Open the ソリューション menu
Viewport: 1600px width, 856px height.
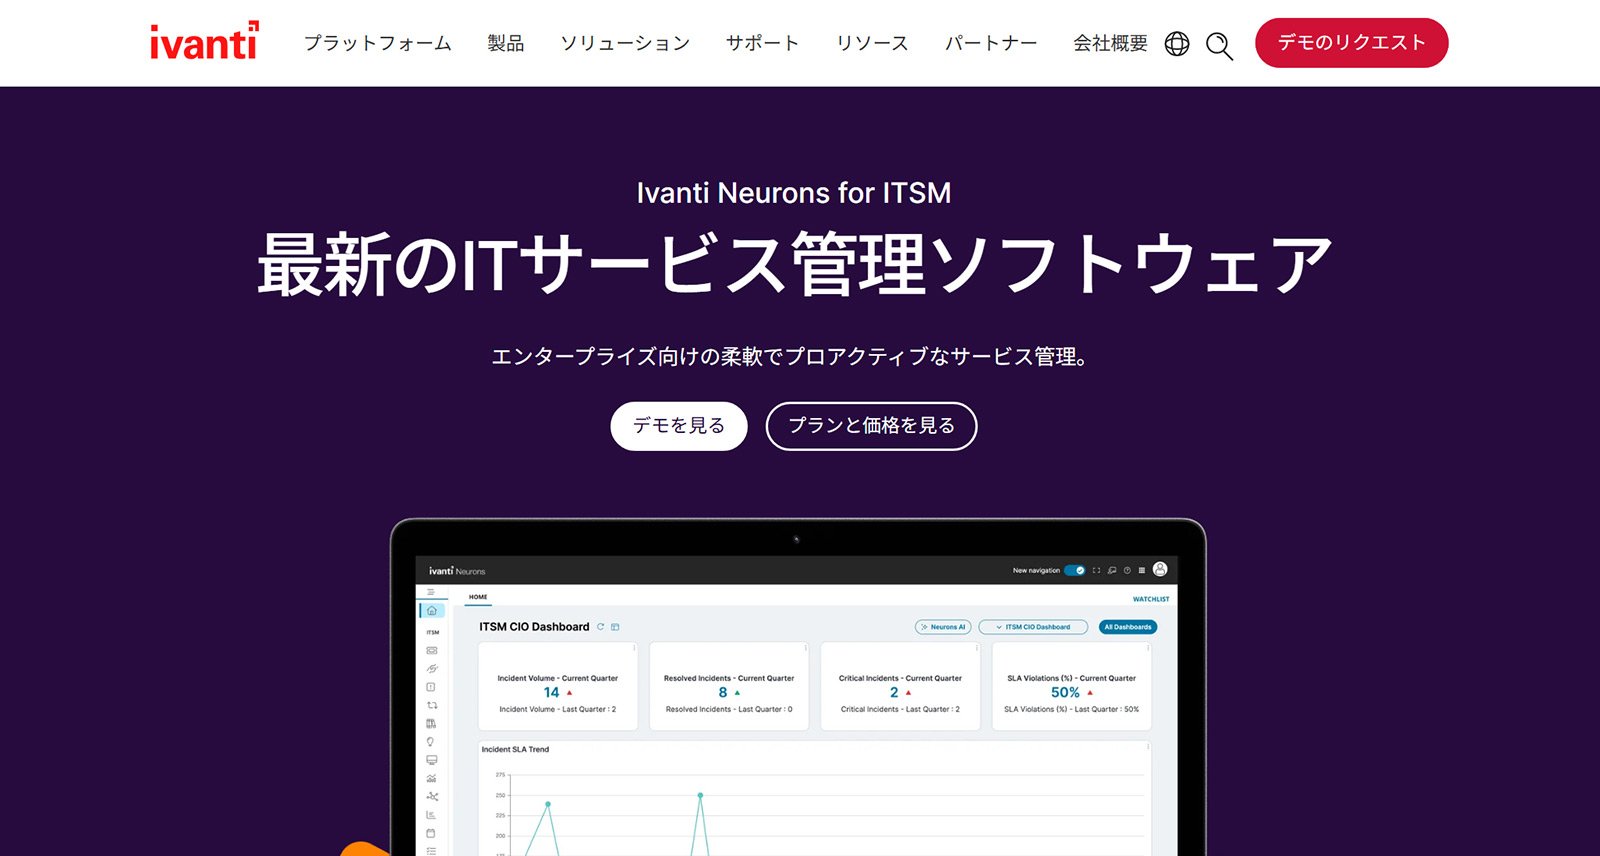(625, 43)
